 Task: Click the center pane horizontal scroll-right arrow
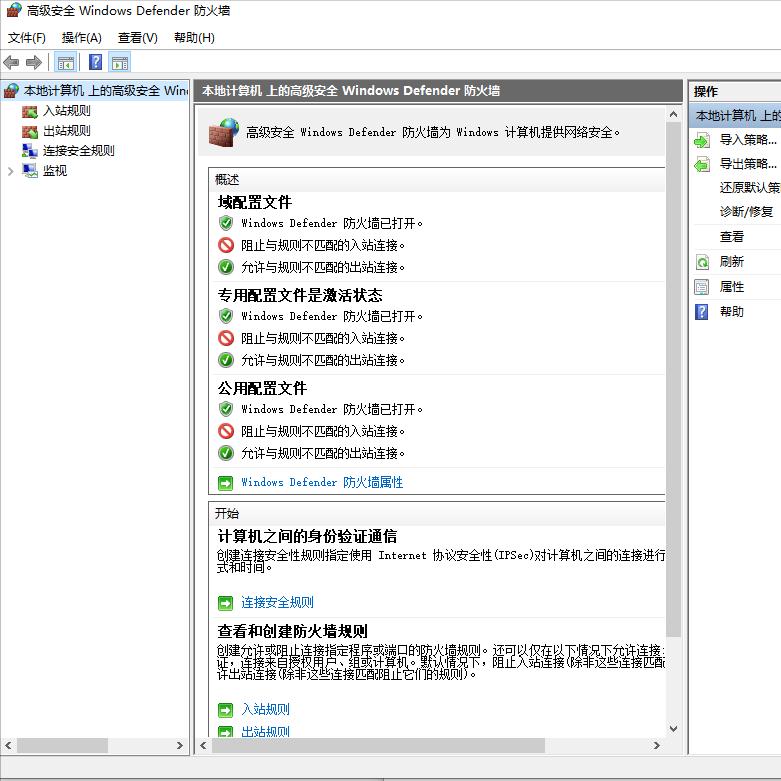point(657,746)
